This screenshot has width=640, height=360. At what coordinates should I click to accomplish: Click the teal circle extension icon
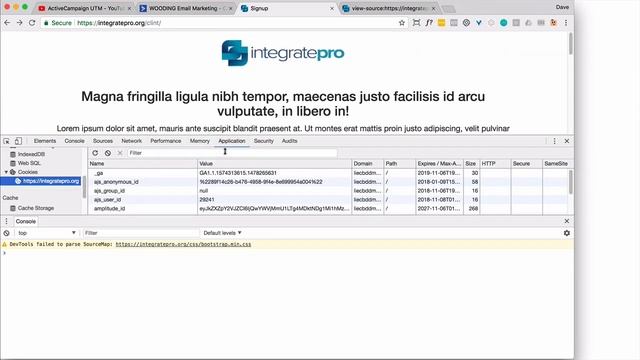504,23
